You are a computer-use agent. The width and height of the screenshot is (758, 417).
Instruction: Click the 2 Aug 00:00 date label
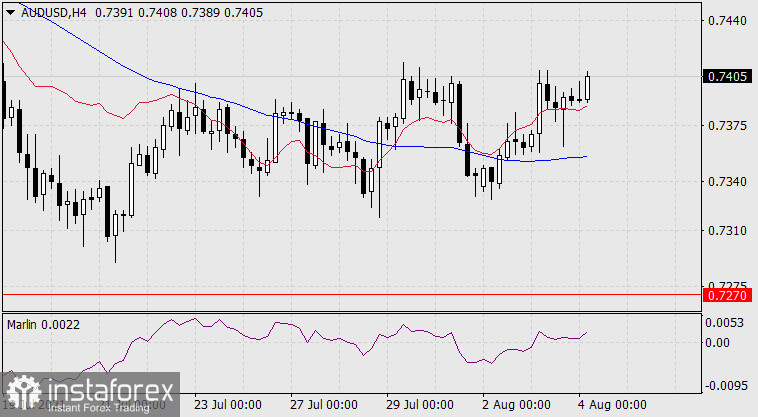515,405
